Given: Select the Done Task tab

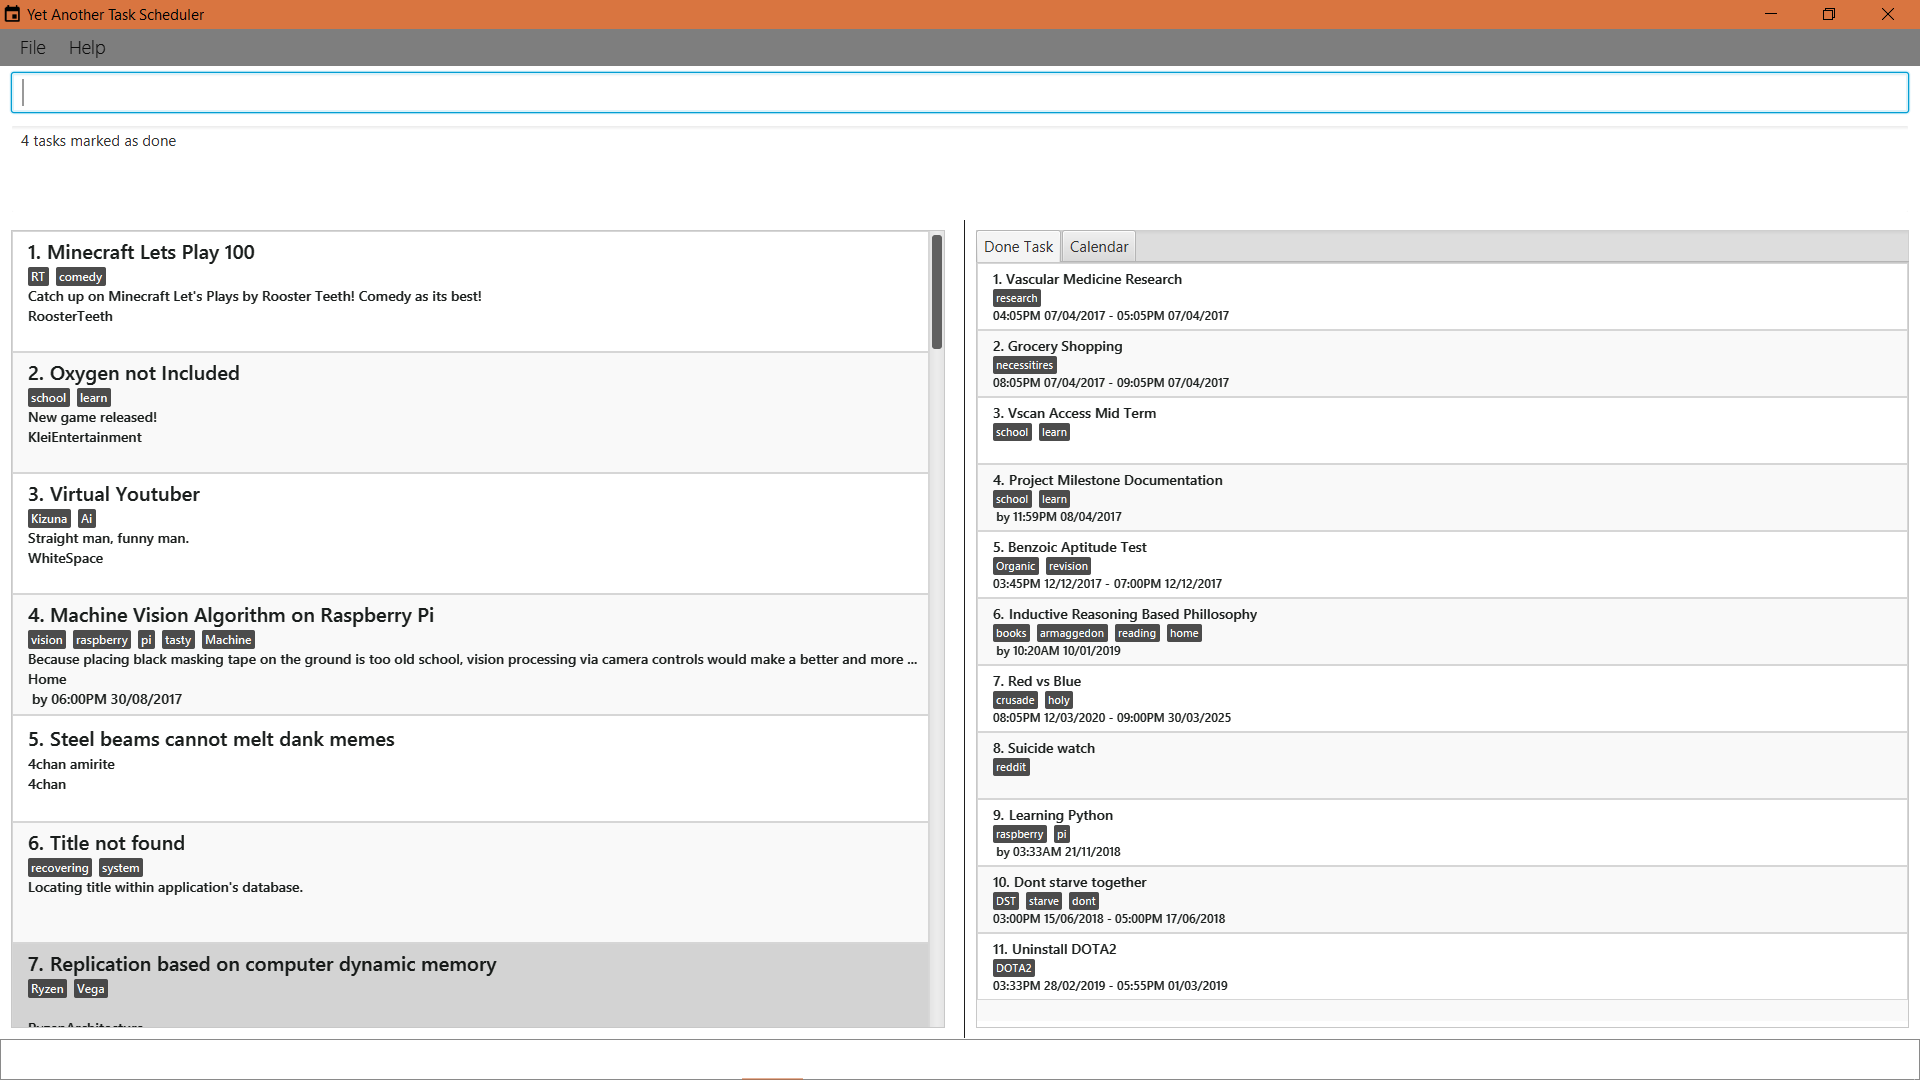Looking at the screenshot, I should coord(1018,246).
